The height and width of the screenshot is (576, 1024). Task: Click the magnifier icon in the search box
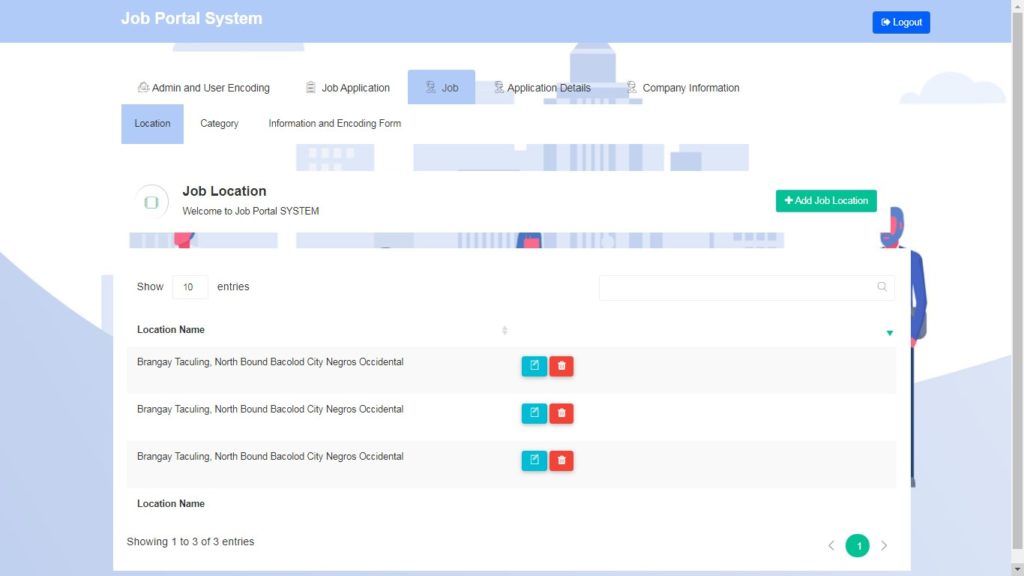[x=882, y=287]
